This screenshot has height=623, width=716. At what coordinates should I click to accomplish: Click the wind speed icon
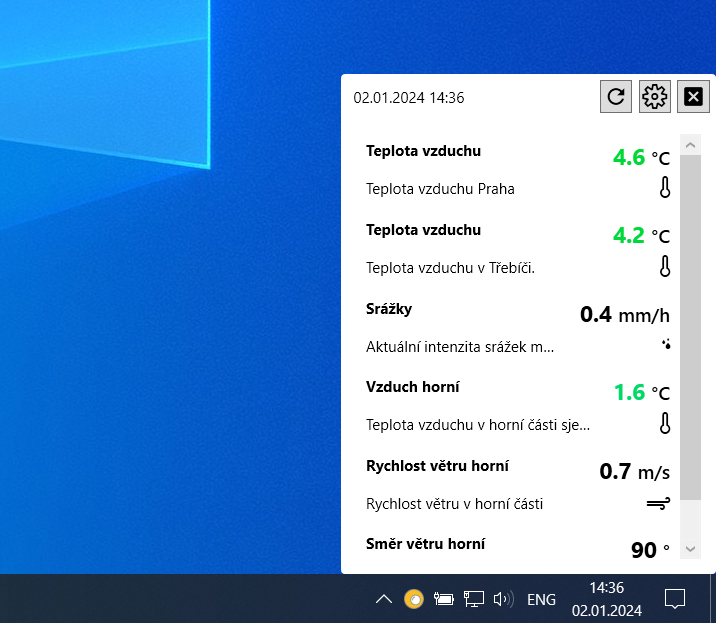click(658, 503)
